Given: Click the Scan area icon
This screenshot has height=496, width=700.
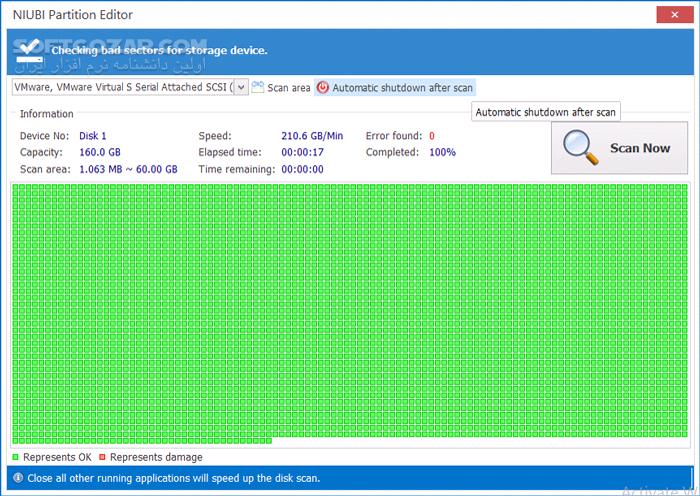Looking at the screenshot, I should click(x=258, y=87).
